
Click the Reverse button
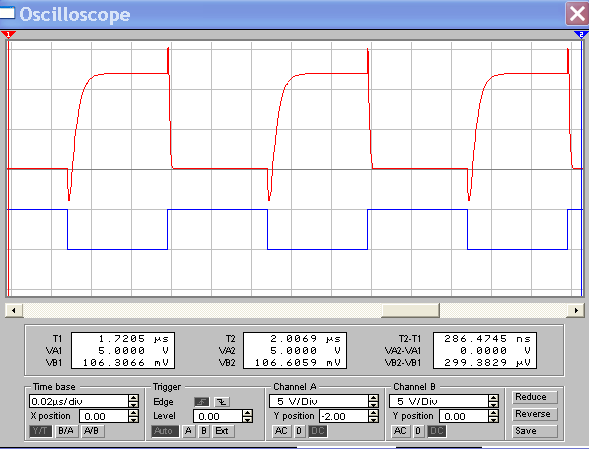point(535,414)
